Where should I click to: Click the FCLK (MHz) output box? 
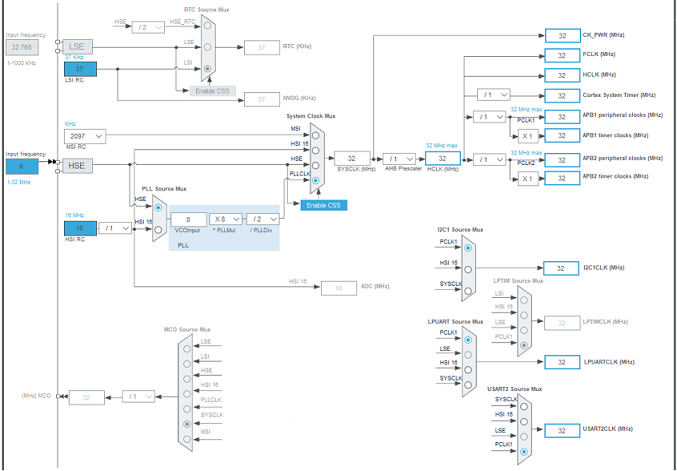[562, 56]
